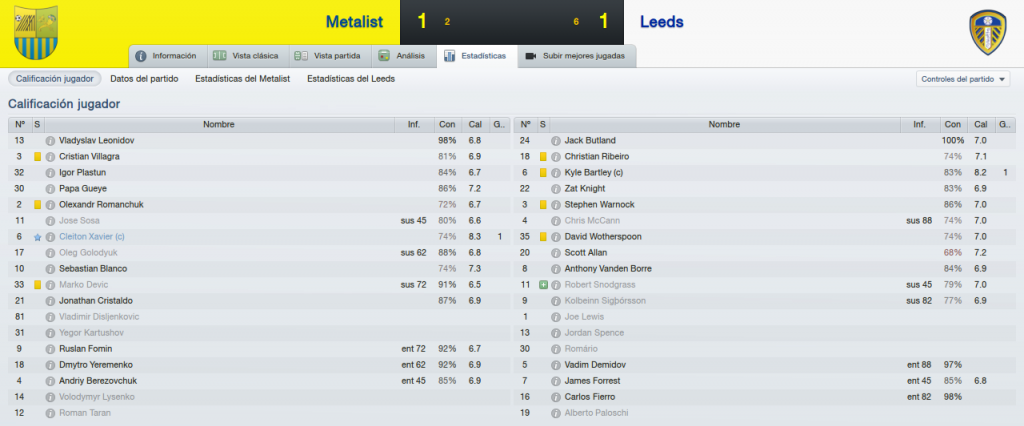This screenshot has width=1024, height=426.
Task: Click the Metalist club crest
Action: coord(35,33)
